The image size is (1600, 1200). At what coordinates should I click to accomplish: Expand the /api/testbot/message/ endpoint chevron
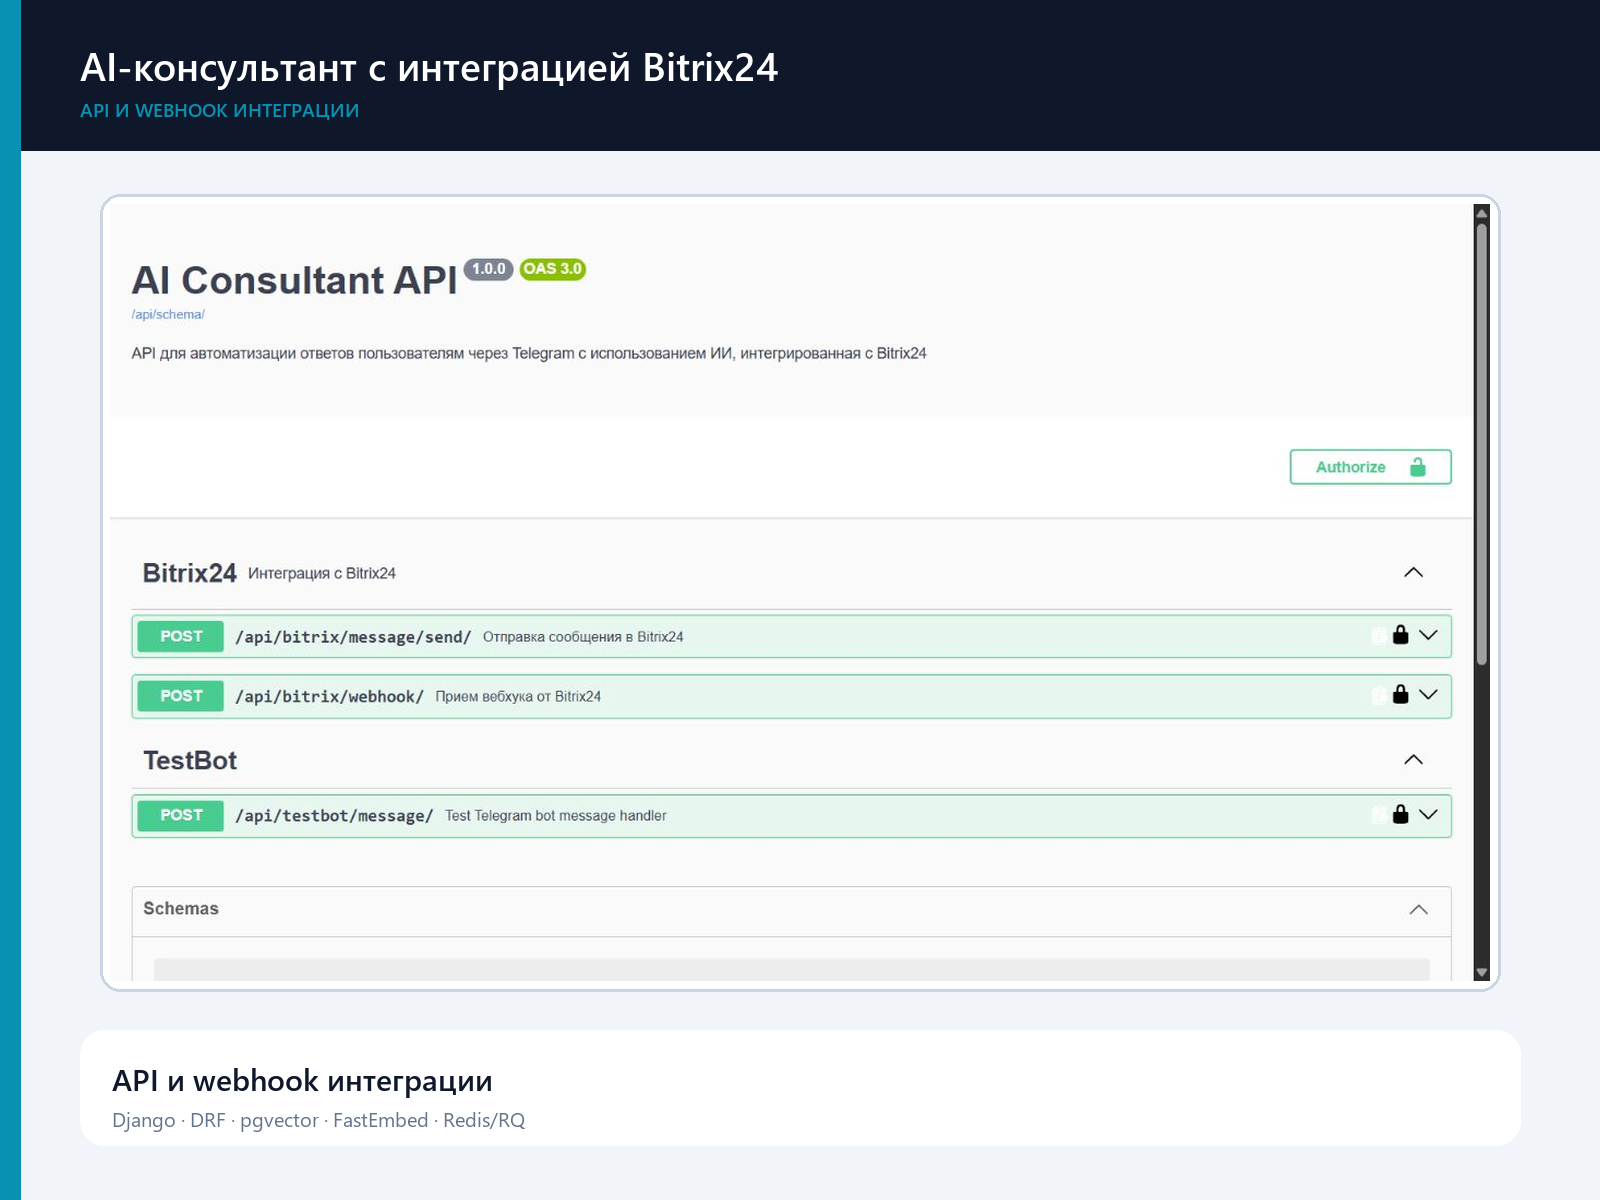tap(1428, 814)
